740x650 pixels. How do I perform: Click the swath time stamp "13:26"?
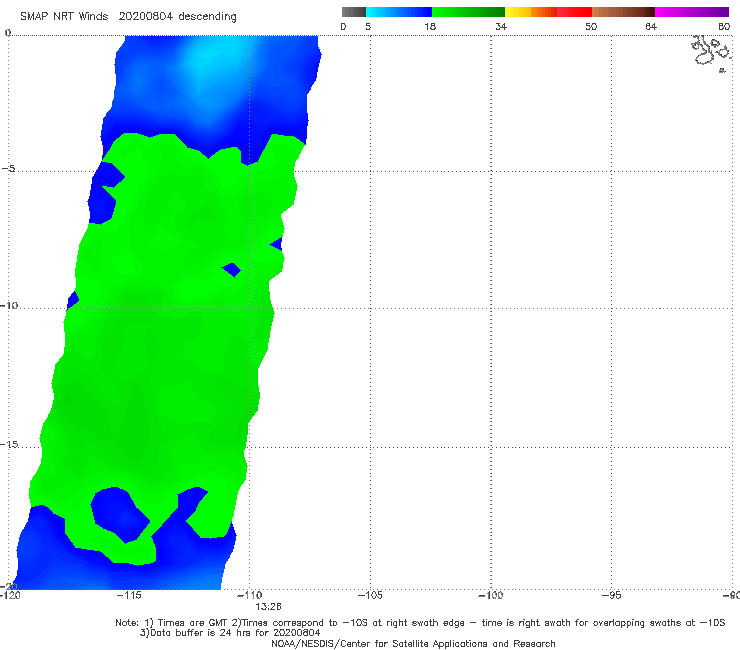(x=269, y=607)
